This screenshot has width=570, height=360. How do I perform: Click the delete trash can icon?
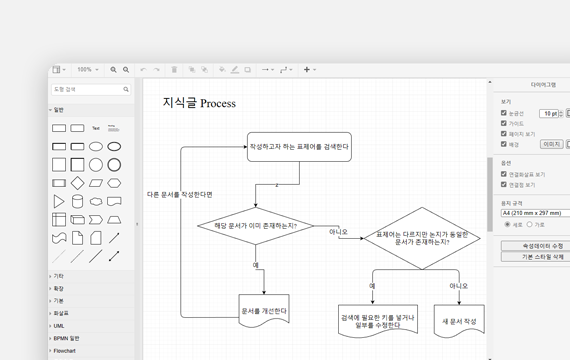(174, 69)
